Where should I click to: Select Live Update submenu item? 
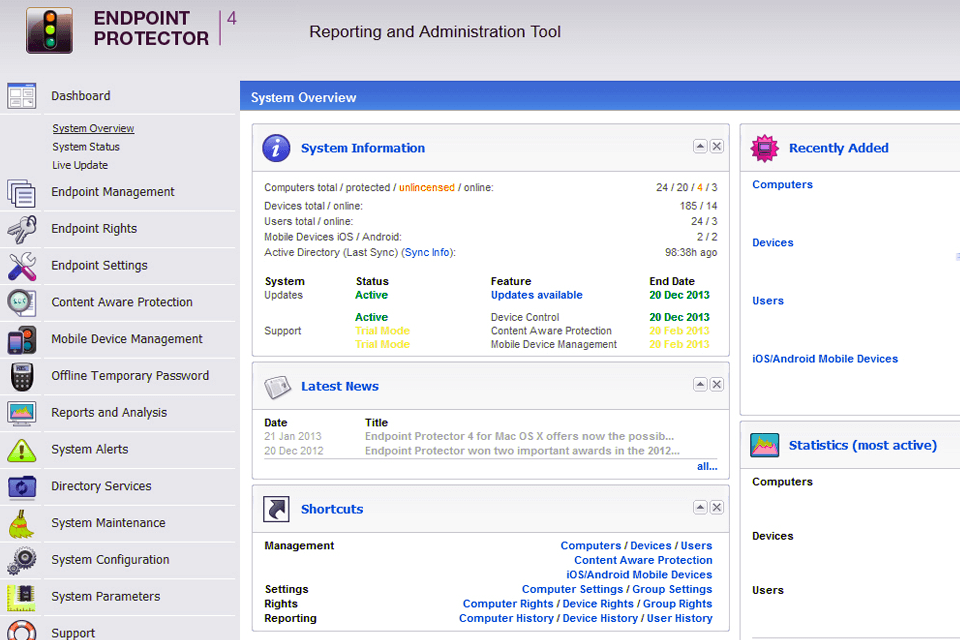80,165
